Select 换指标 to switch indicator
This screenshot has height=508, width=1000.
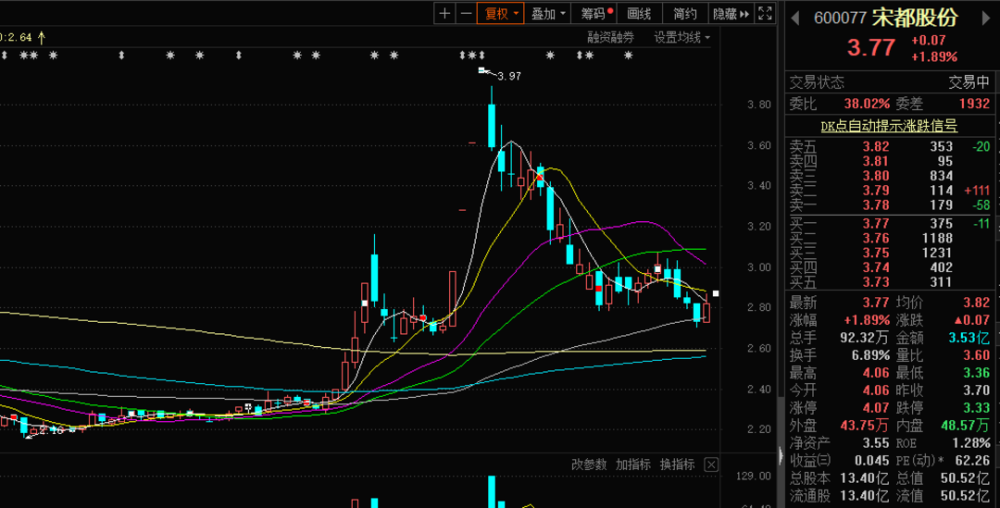(677, 465)
